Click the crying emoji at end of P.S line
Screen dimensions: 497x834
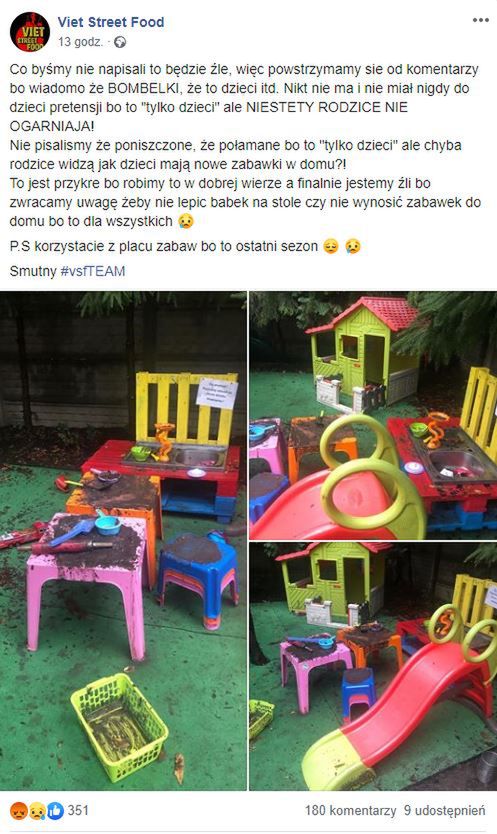pyautogui.click(x=352, y=246)
